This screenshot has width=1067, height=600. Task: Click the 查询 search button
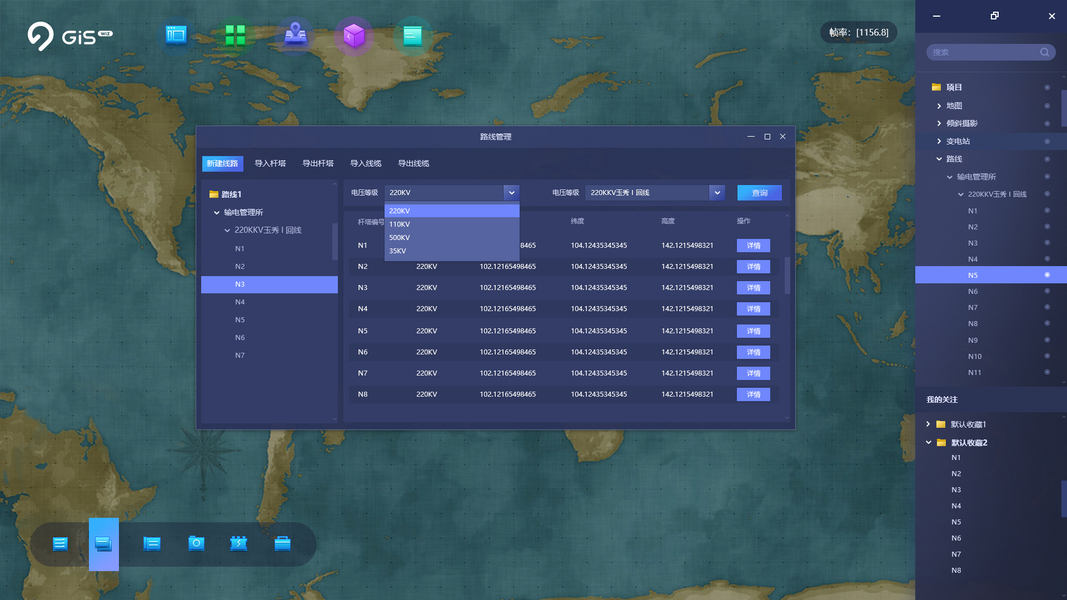pyautogui.click(x=759, y=193)
